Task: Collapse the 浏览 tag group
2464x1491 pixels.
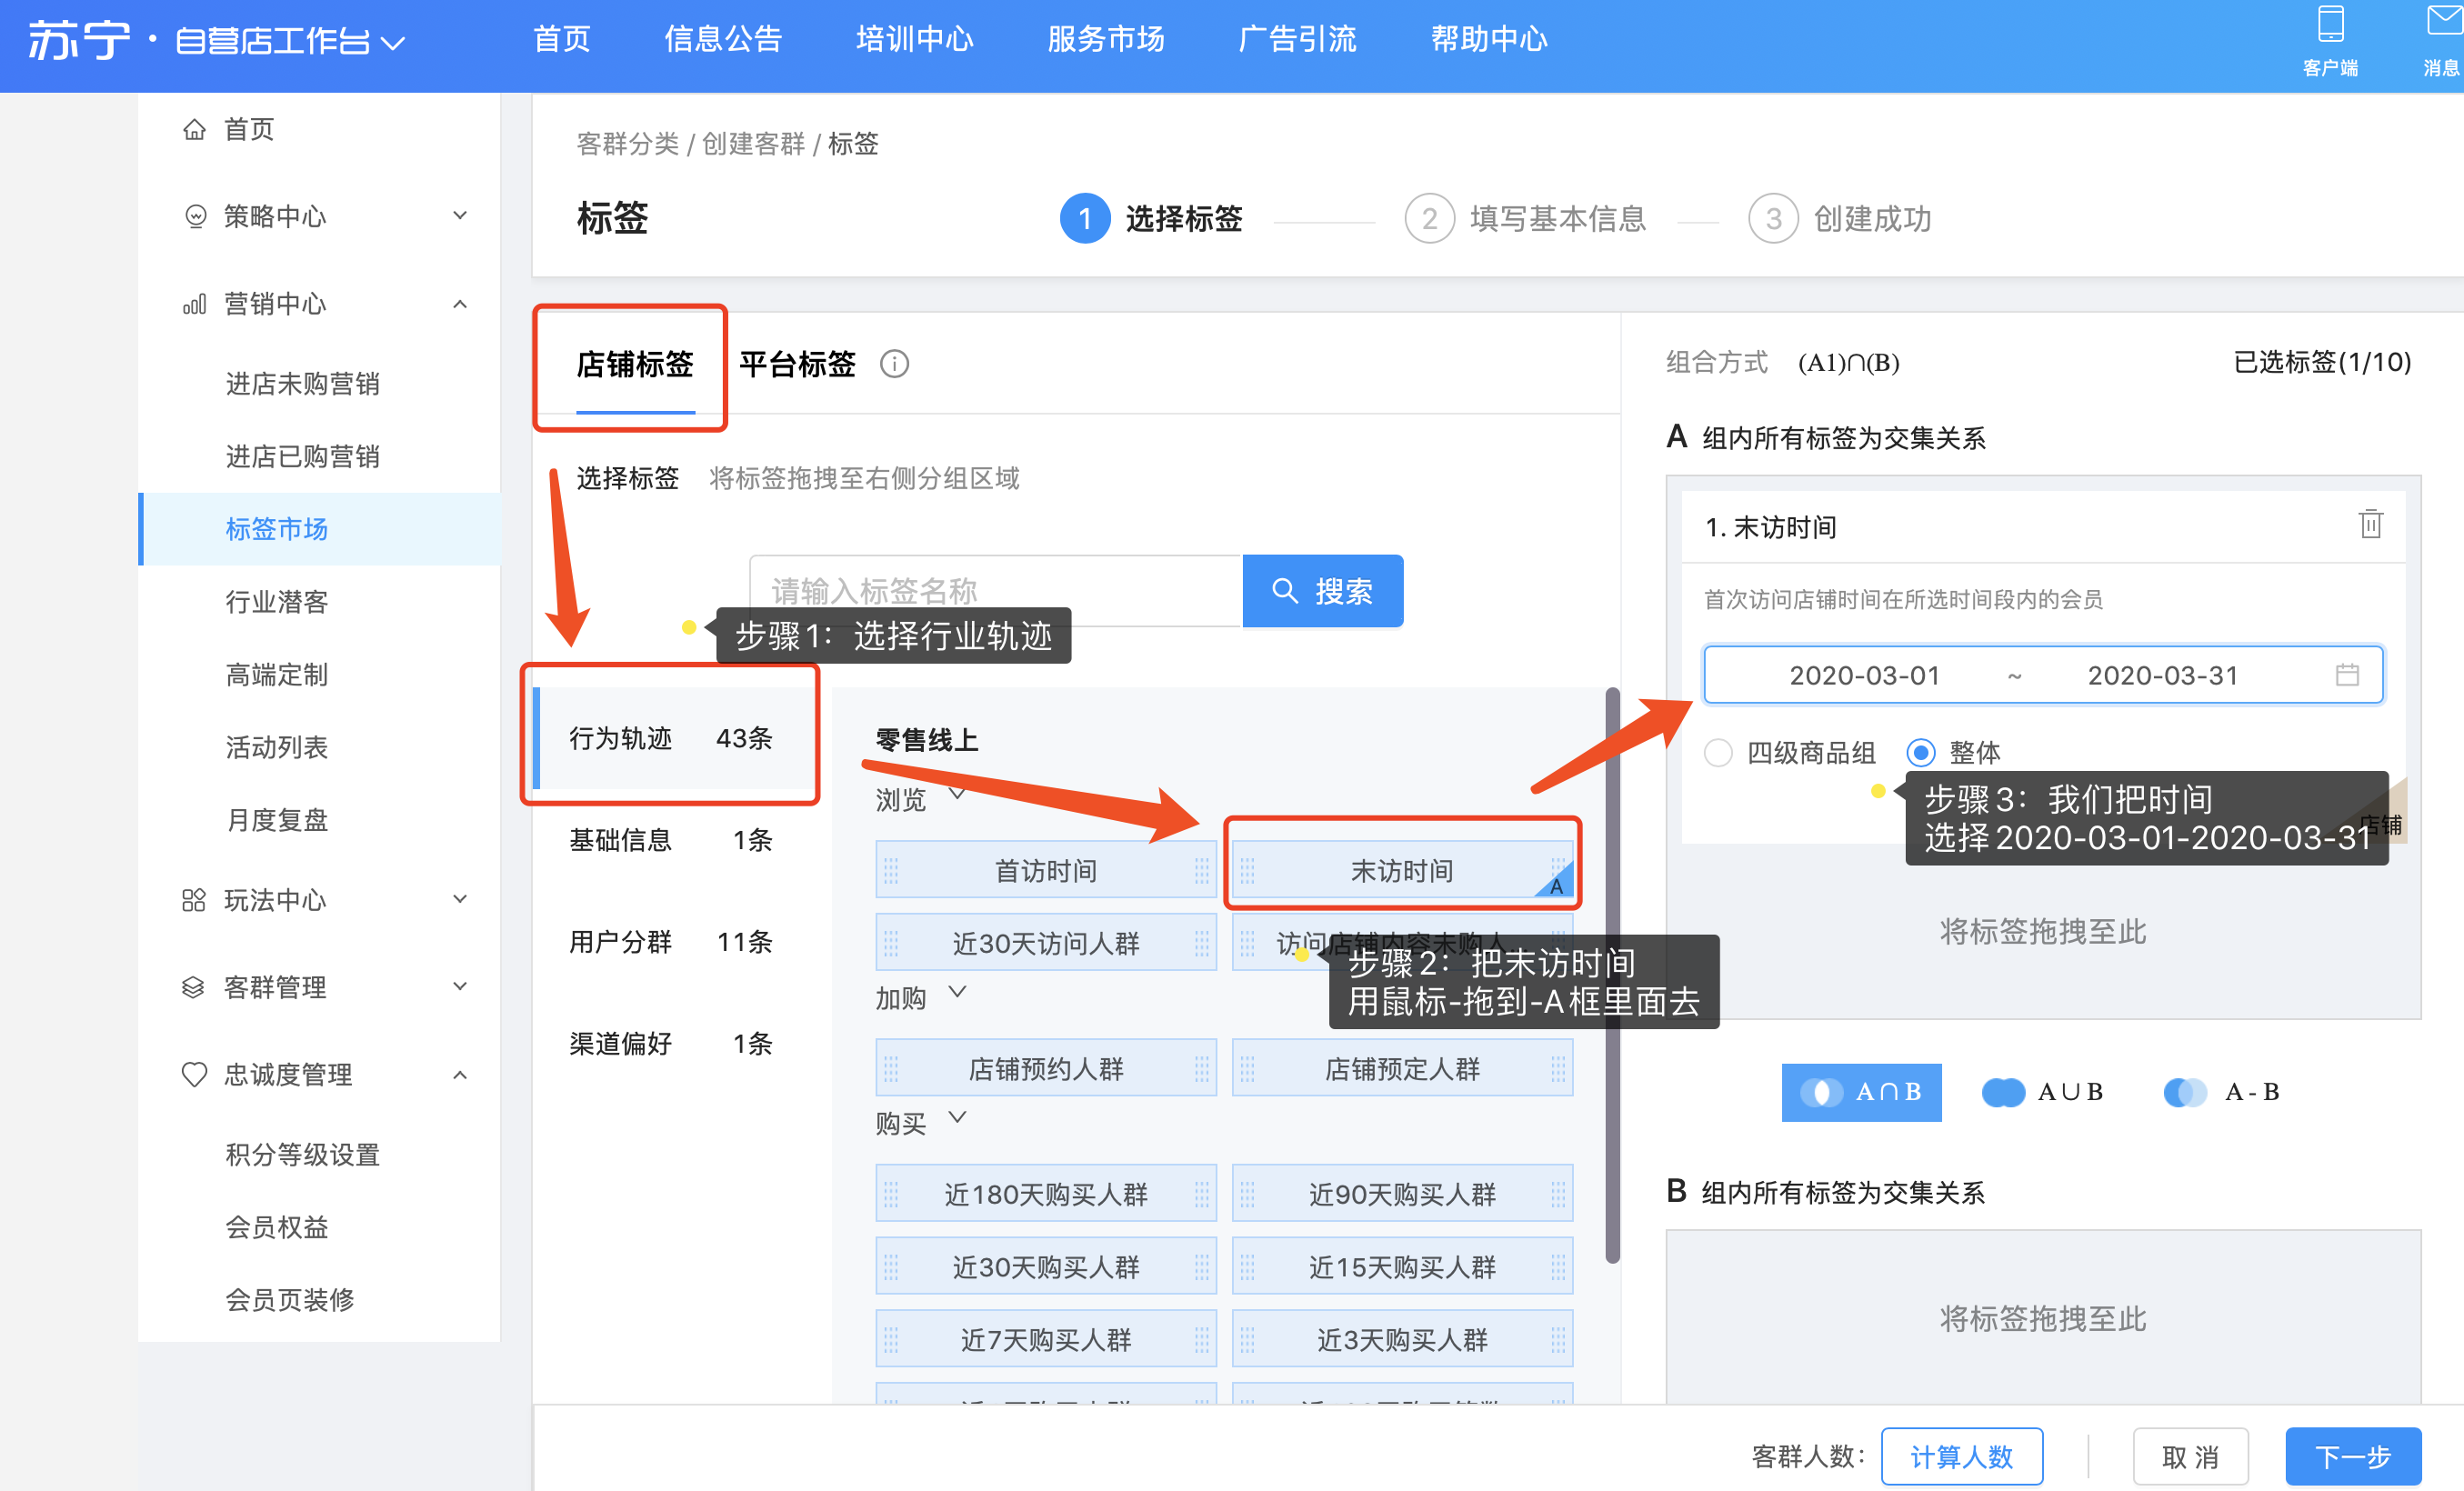Action: [957, 795]
